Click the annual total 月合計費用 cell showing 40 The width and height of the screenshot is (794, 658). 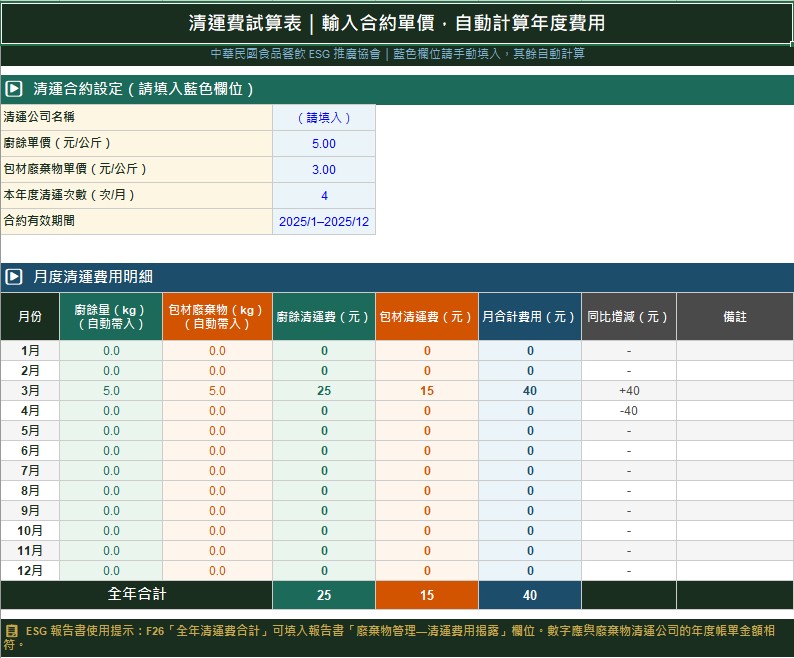pyautogui.click(x=530, y=596)
